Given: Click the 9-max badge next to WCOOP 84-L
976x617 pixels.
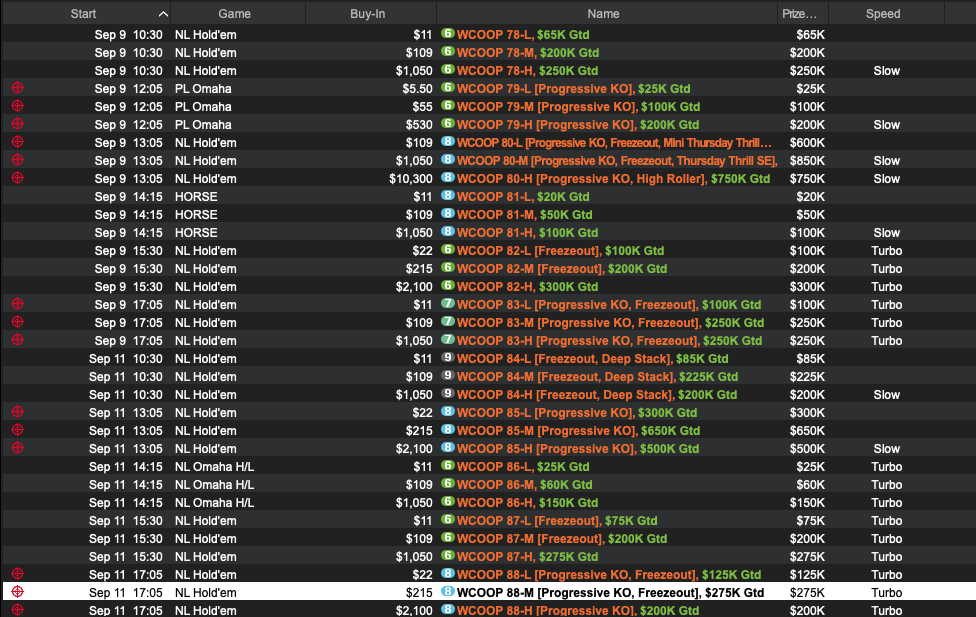Looking at the screenshot, I should (x=448, y=358).
